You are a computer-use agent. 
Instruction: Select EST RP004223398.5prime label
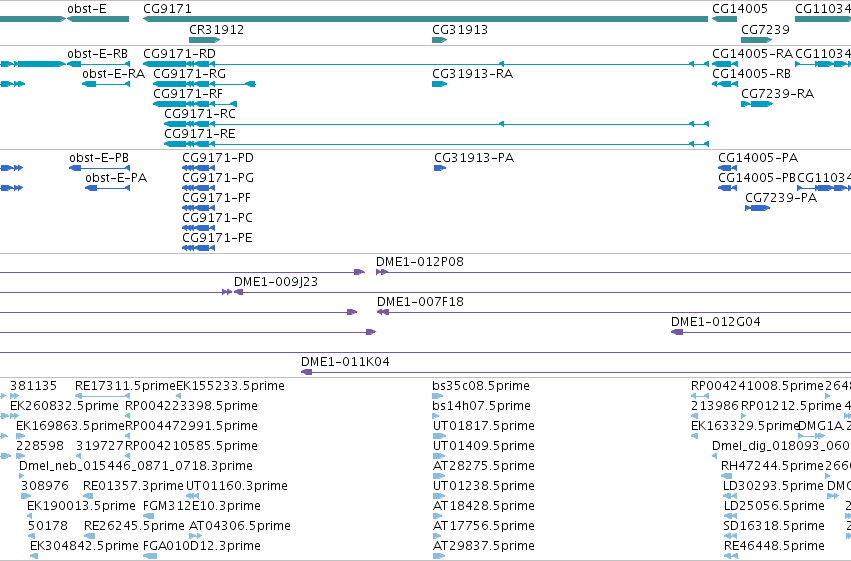[x=192, y=406]
